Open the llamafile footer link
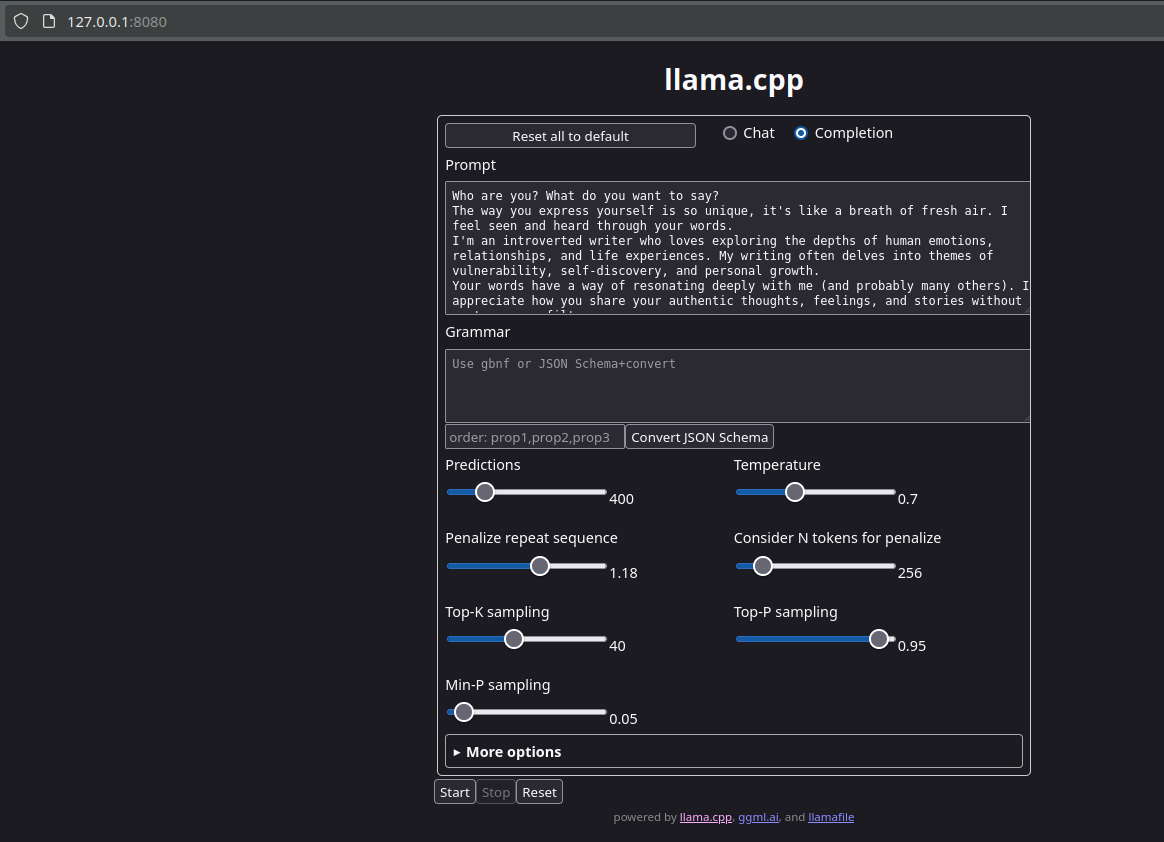 831,817
